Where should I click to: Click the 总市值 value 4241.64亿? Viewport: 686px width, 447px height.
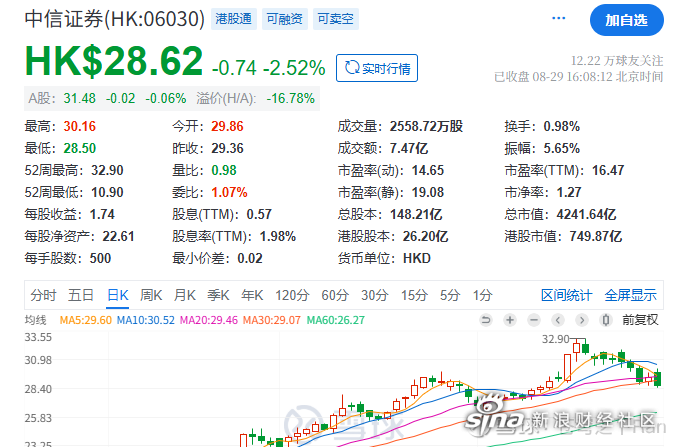click(586, 214)
